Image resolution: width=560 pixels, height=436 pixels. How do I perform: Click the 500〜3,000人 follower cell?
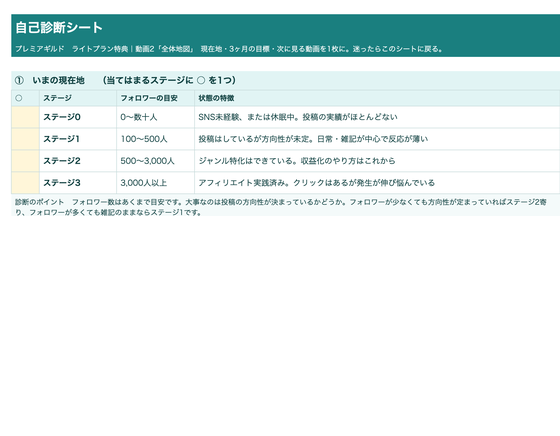pyautogui.click(x=155, y=161)
